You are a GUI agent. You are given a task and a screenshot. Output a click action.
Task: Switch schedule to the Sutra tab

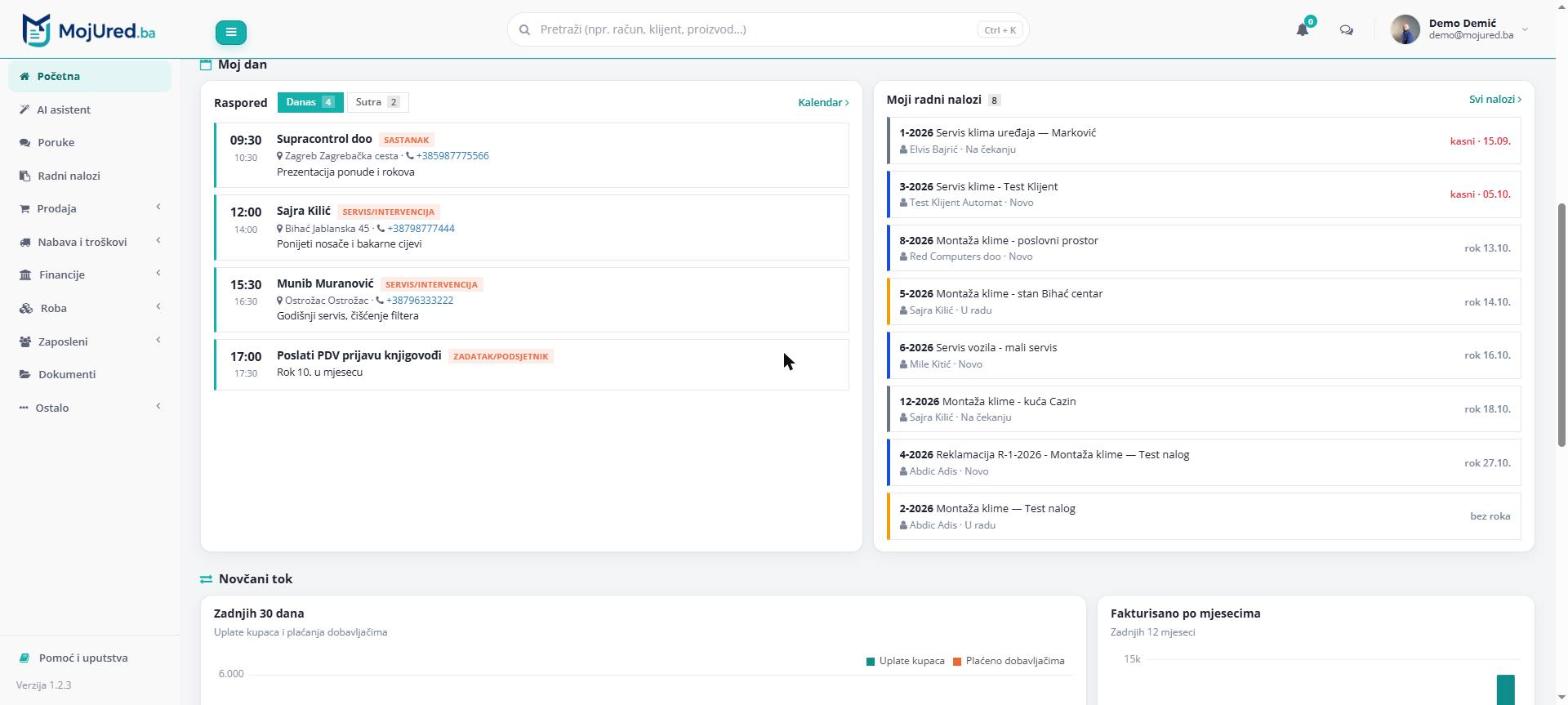pyautogui.click(x=377, y=102)
